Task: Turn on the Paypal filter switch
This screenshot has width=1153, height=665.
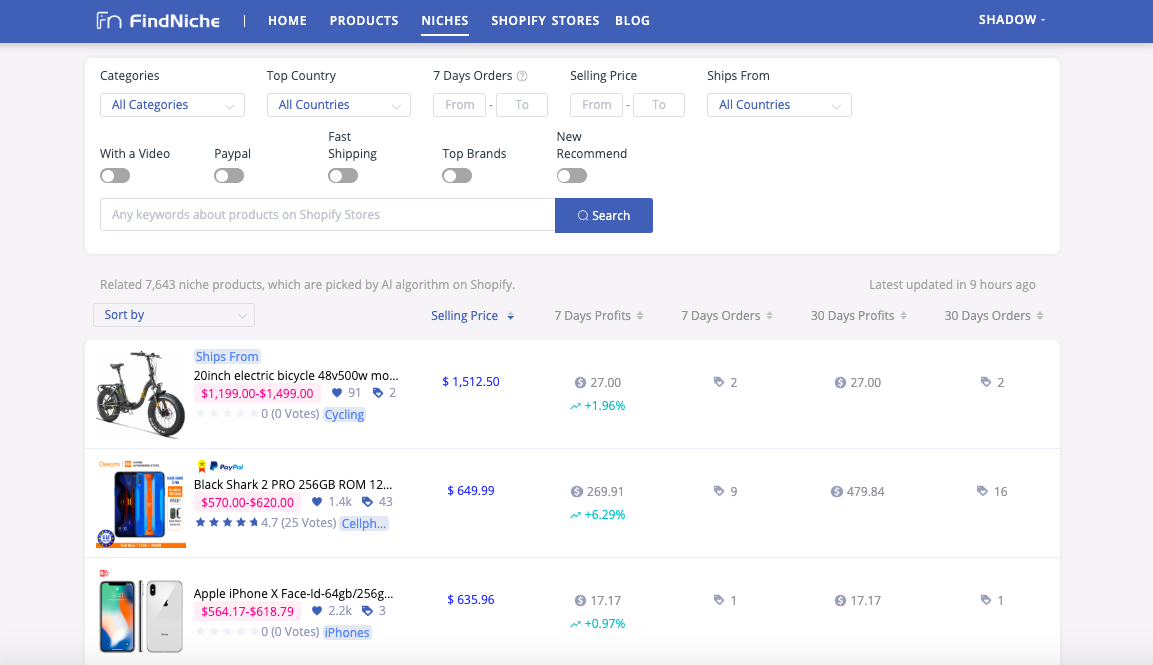Action: point(229,176)
